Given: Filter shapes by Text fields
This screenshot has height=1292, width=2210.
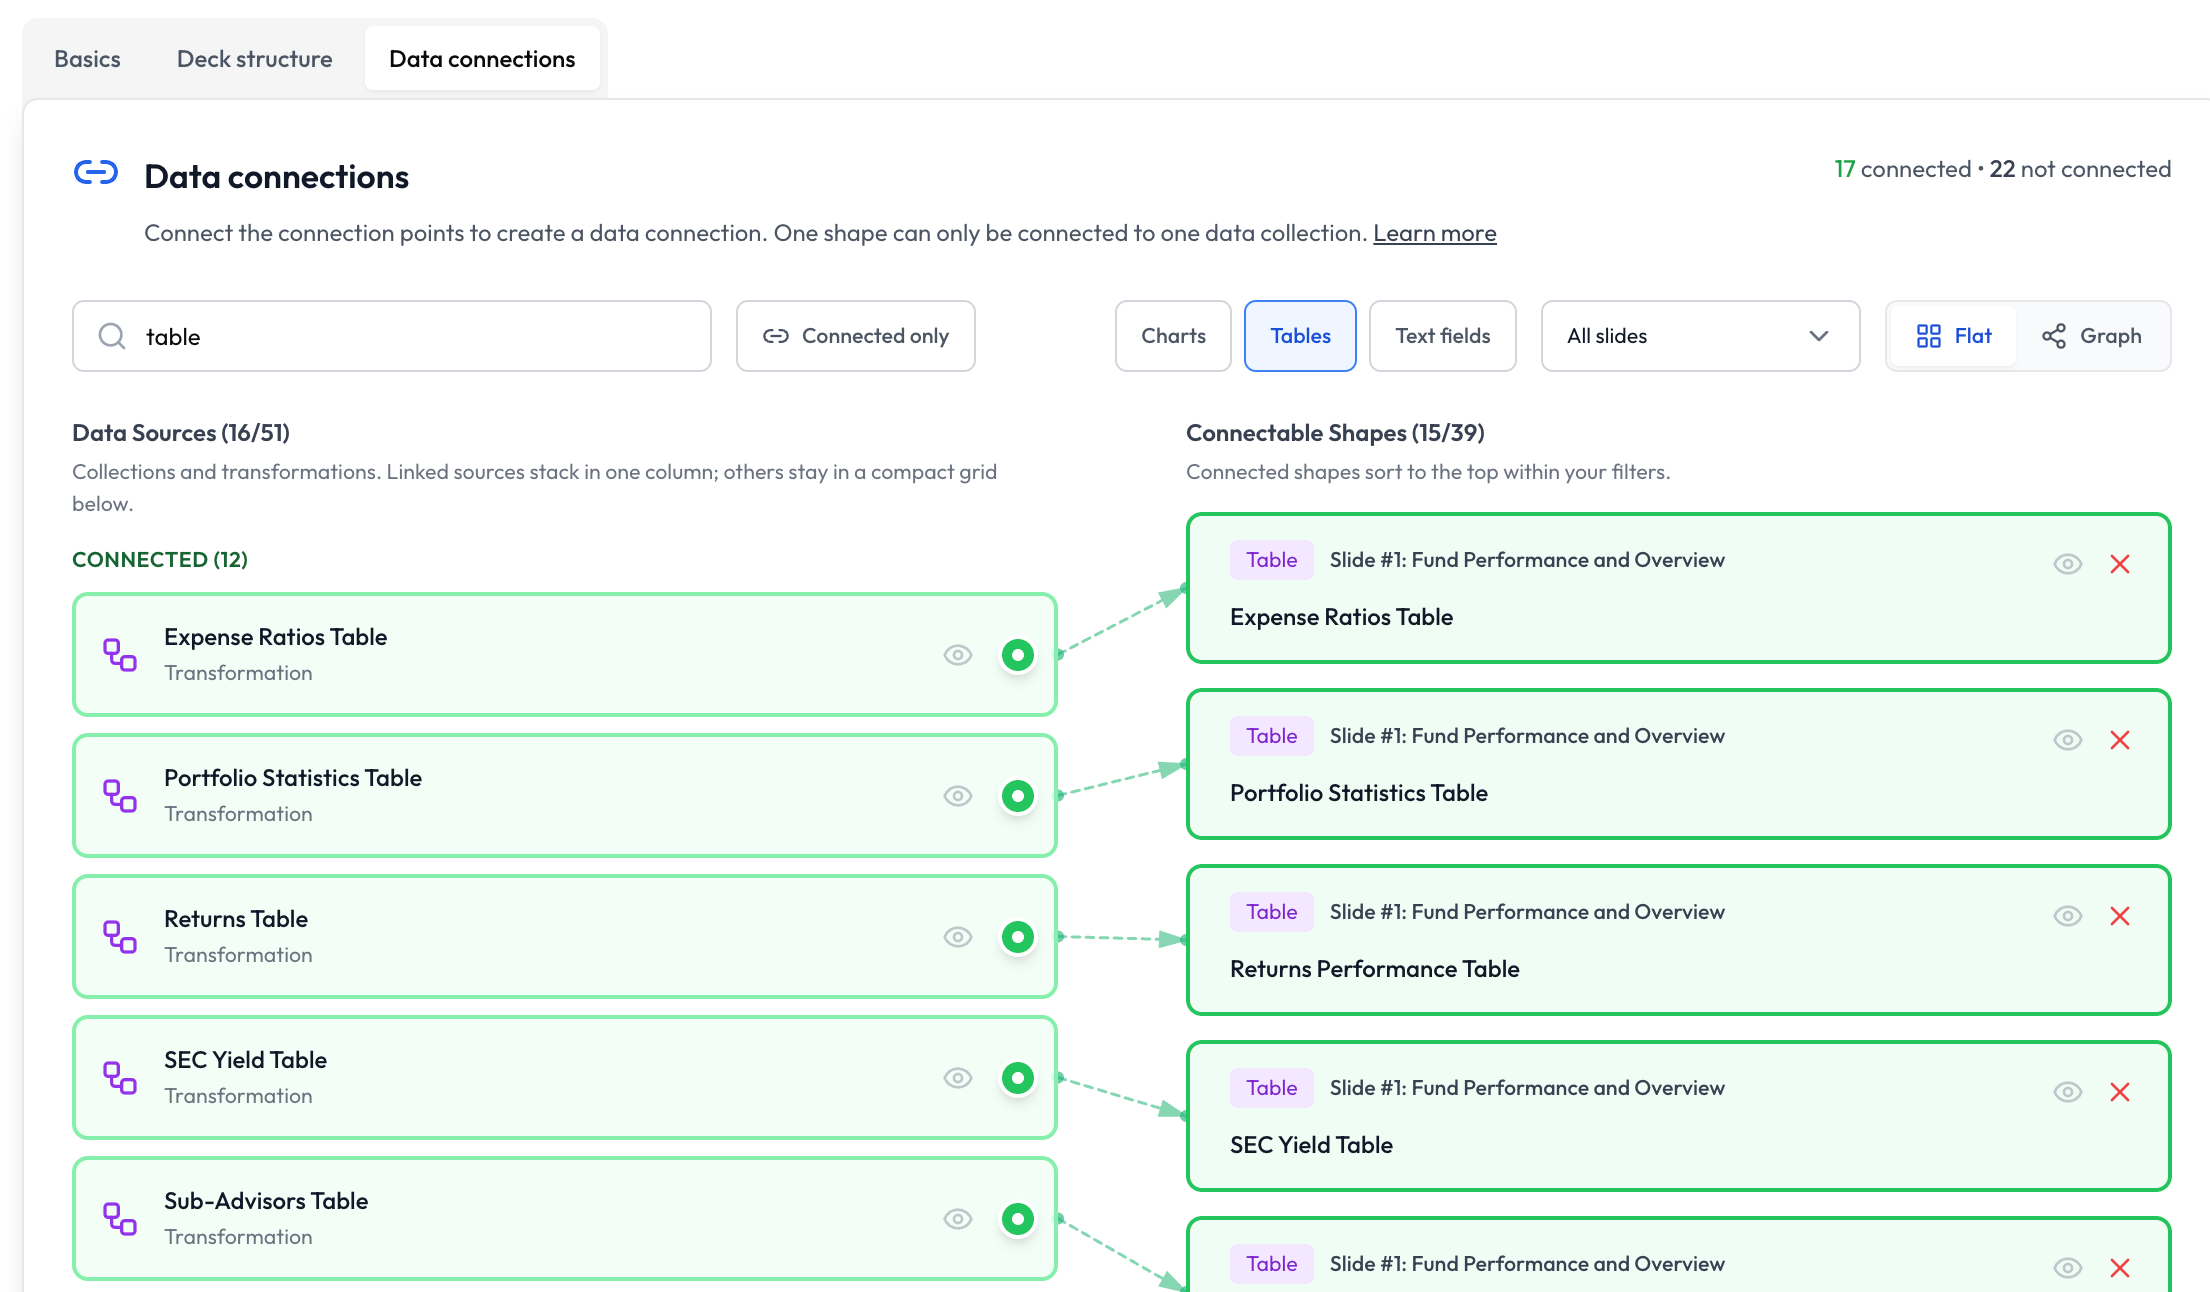Looking at the screenshot, I should coord(1443,336).
